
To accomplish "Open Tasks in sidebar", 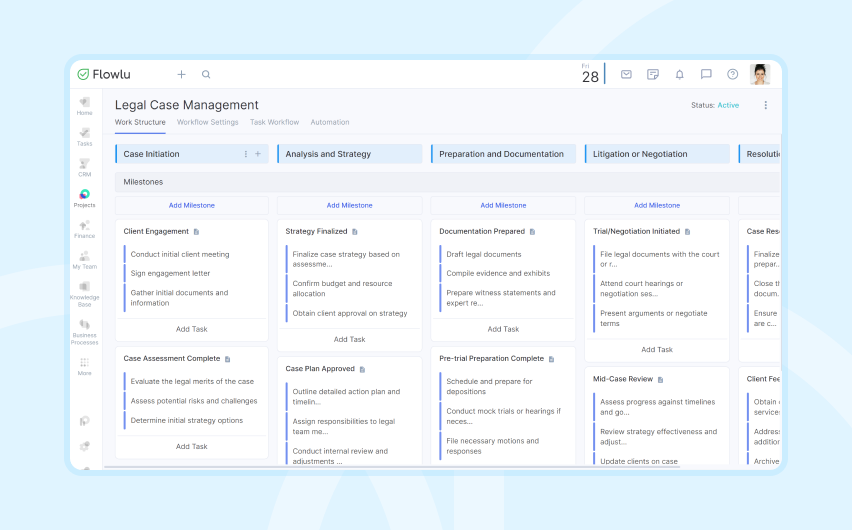I will [84, 137].
